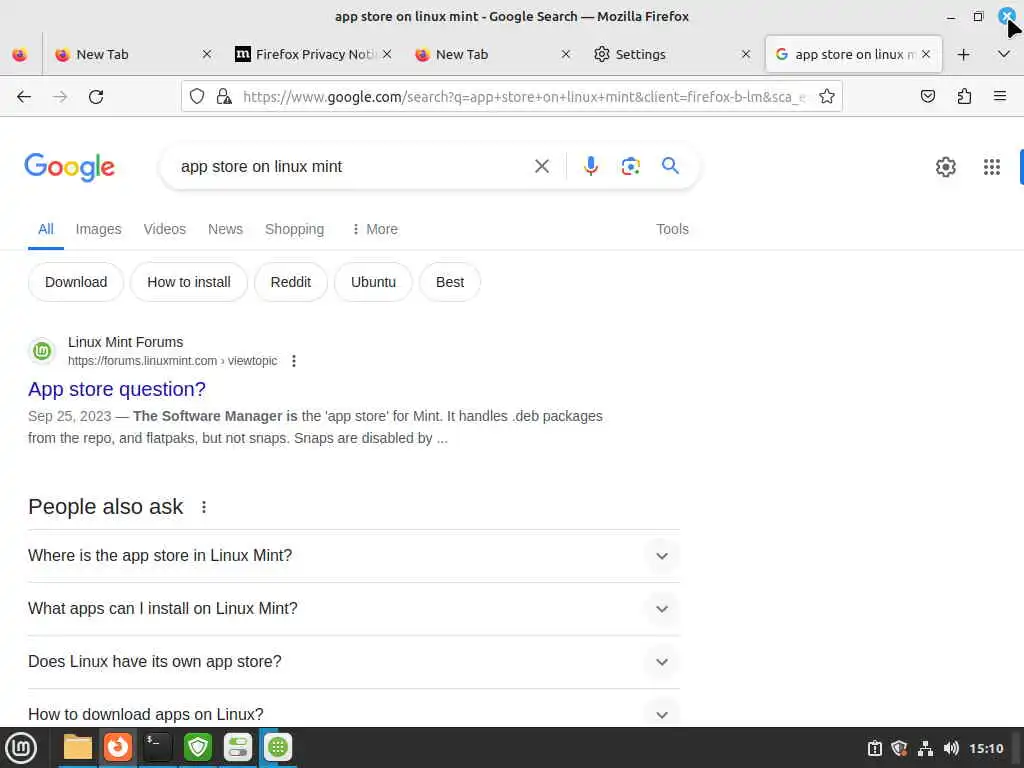The image size is (1024, 768).
Task: Open Terminal from the taskbar
Action: click(x=157, y=747)
